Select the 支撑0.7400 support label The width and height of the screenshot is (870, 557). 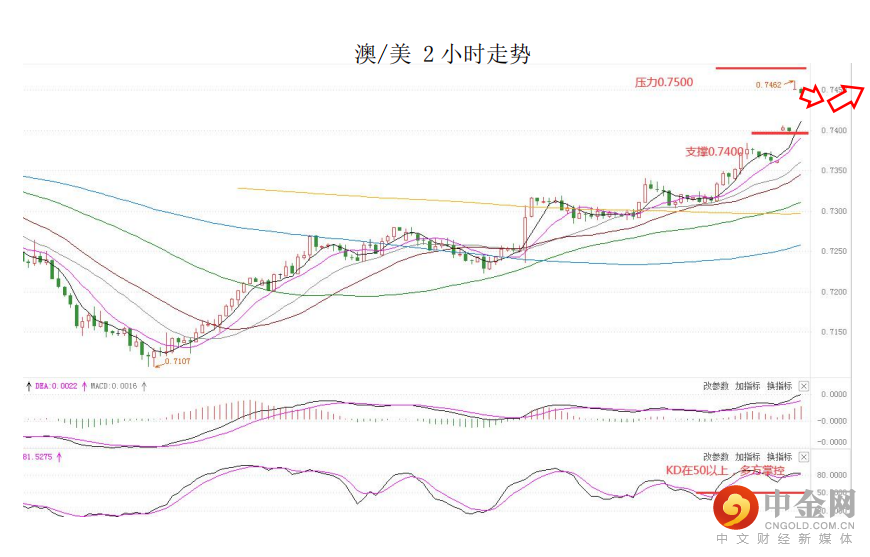pyautogui.click(x=714, y=152)
